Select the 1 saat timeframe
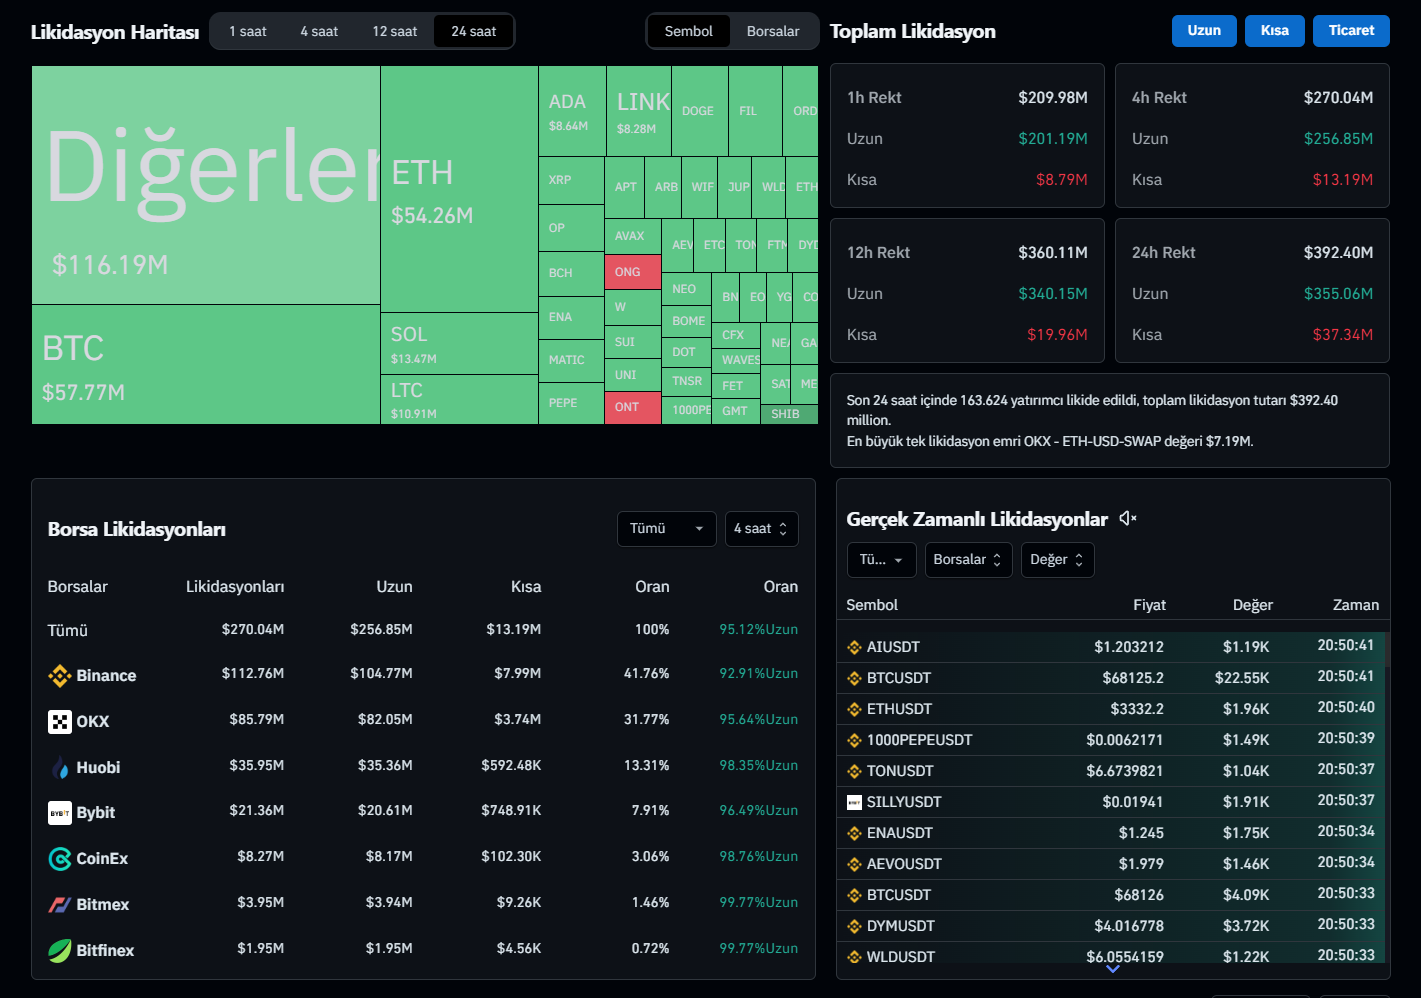The width and height of the screenshot is (1421, 998). pos(248,31)
